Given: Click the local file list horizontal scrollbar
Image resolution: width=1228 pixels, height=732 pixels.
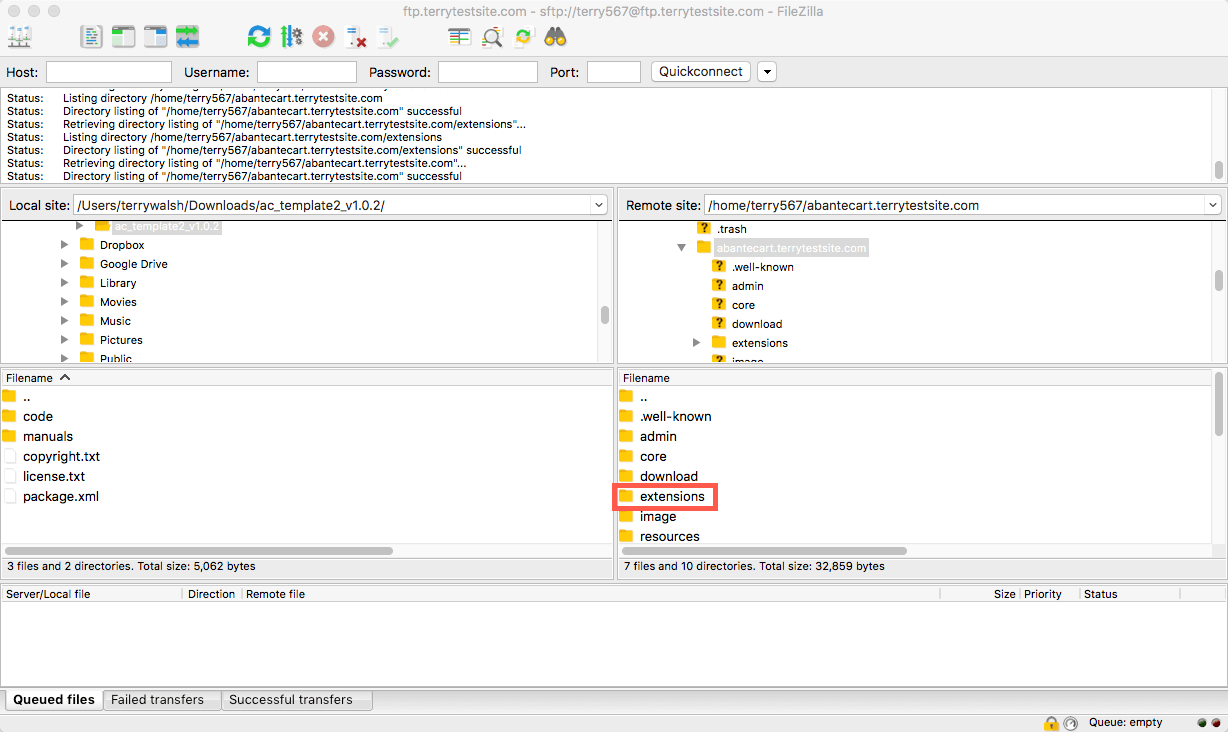Looking at the screenshot, I should click(x=199, y=551).
